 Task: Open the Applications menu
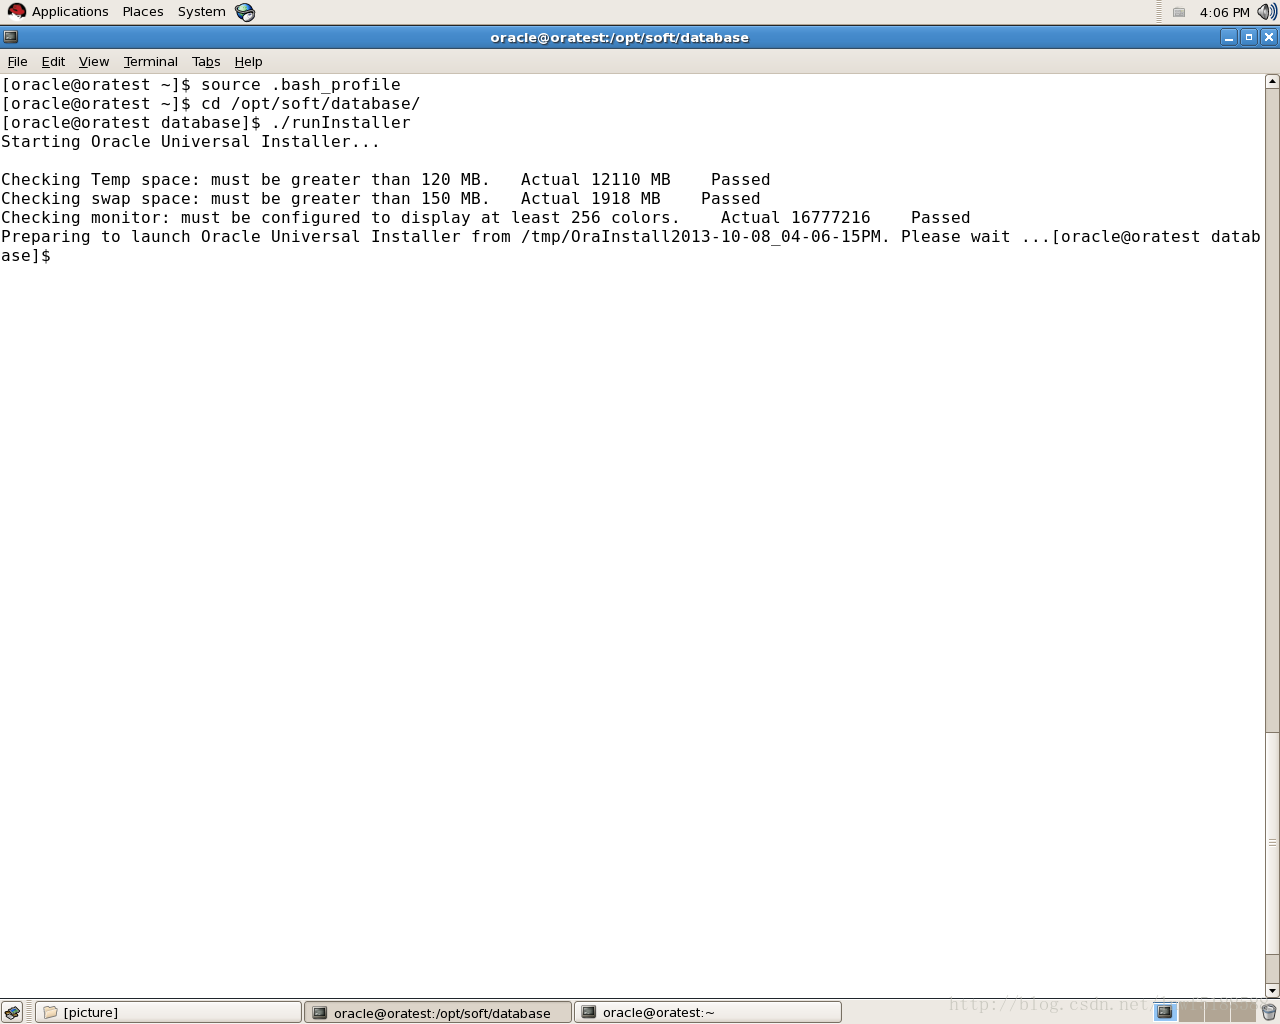(69, 12)
